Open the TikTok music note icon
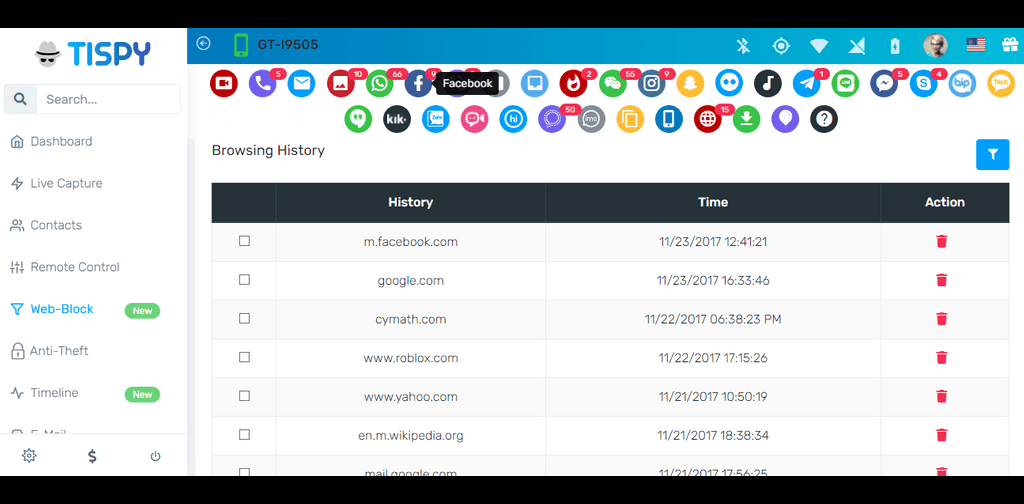Image resolution: width=1024 pixels, height=504 pixels. (x=768, y=84)
